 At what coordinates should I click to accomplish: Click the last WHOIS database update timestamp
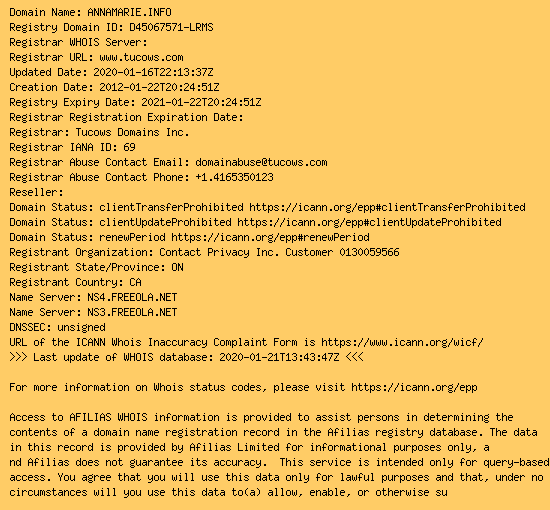[x=279, y=357]
